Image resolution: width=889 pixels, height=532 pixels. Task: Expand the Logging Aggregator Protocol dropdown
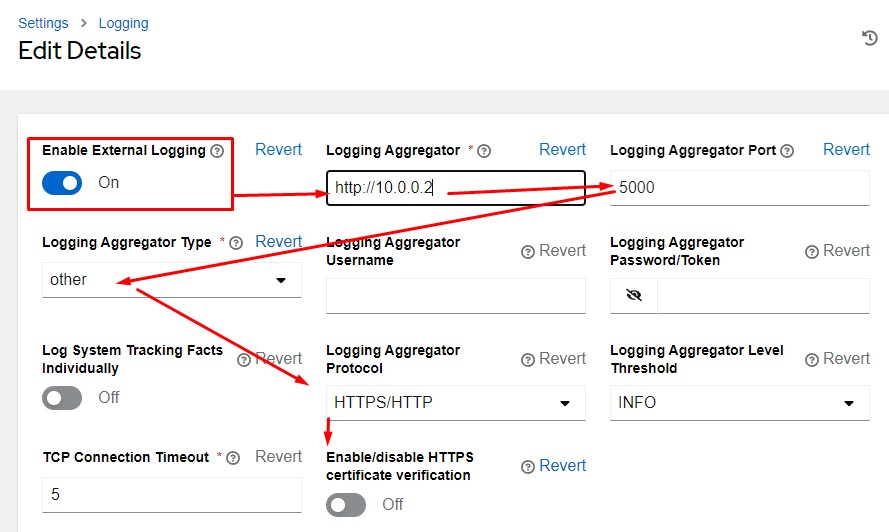455,403
